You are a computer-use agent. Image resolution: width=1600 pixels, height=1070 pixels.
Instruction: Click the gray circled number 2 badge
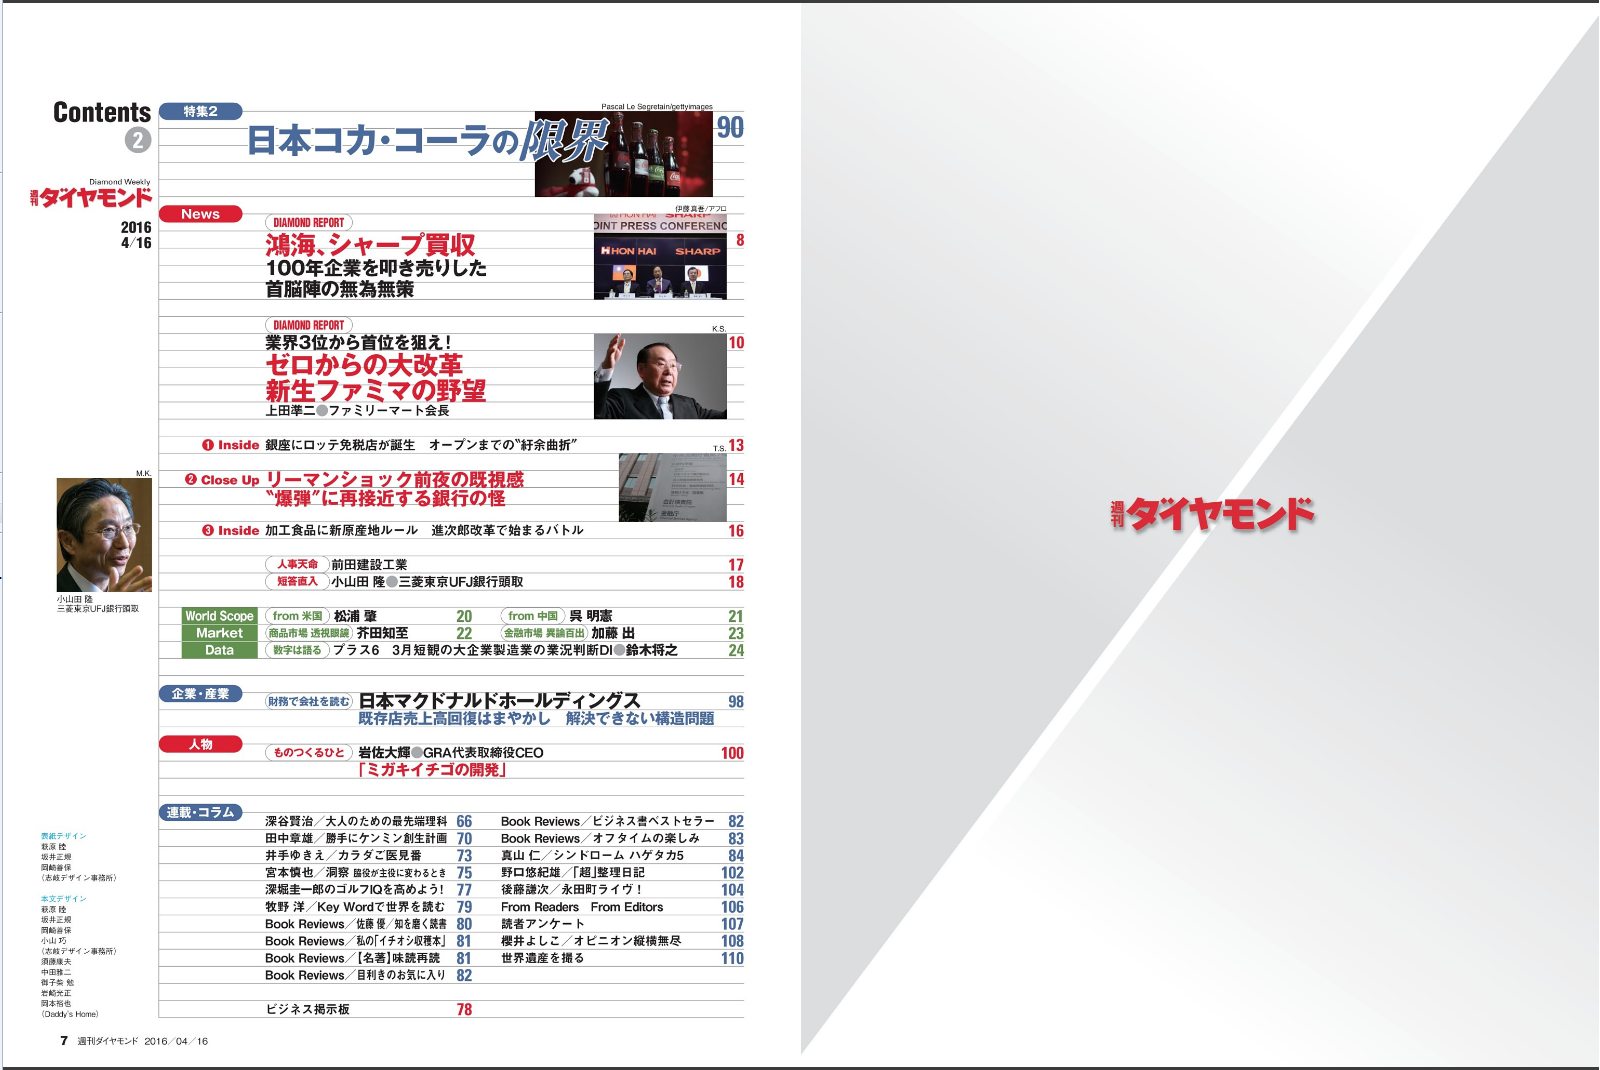pos(138,140)
